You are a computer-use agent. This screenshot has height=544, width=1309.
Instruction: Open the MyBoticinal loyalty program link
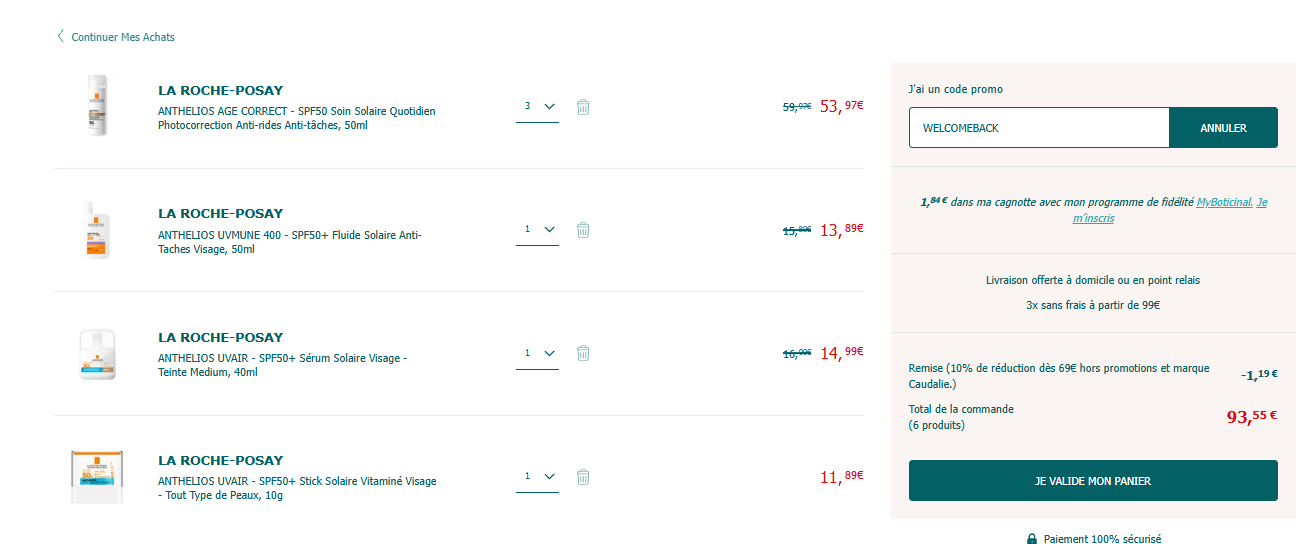click(x=1224, y=202)
